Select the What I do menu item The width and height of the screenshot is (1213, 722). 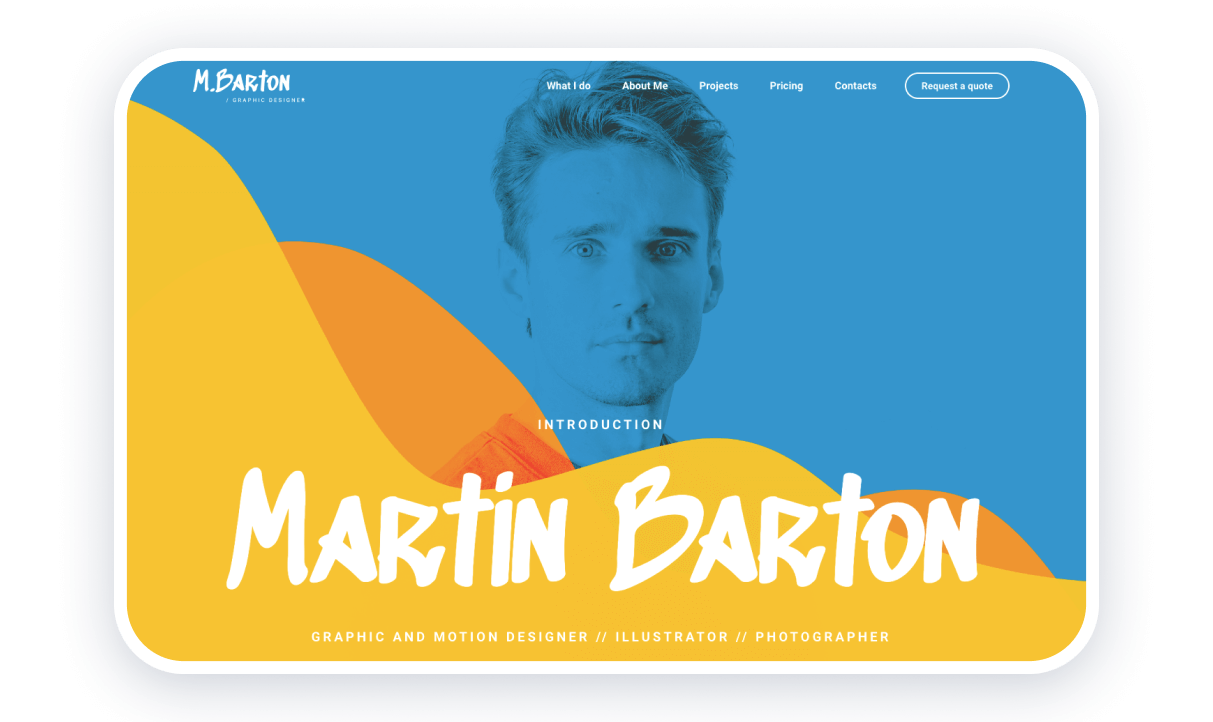point(568,86)
